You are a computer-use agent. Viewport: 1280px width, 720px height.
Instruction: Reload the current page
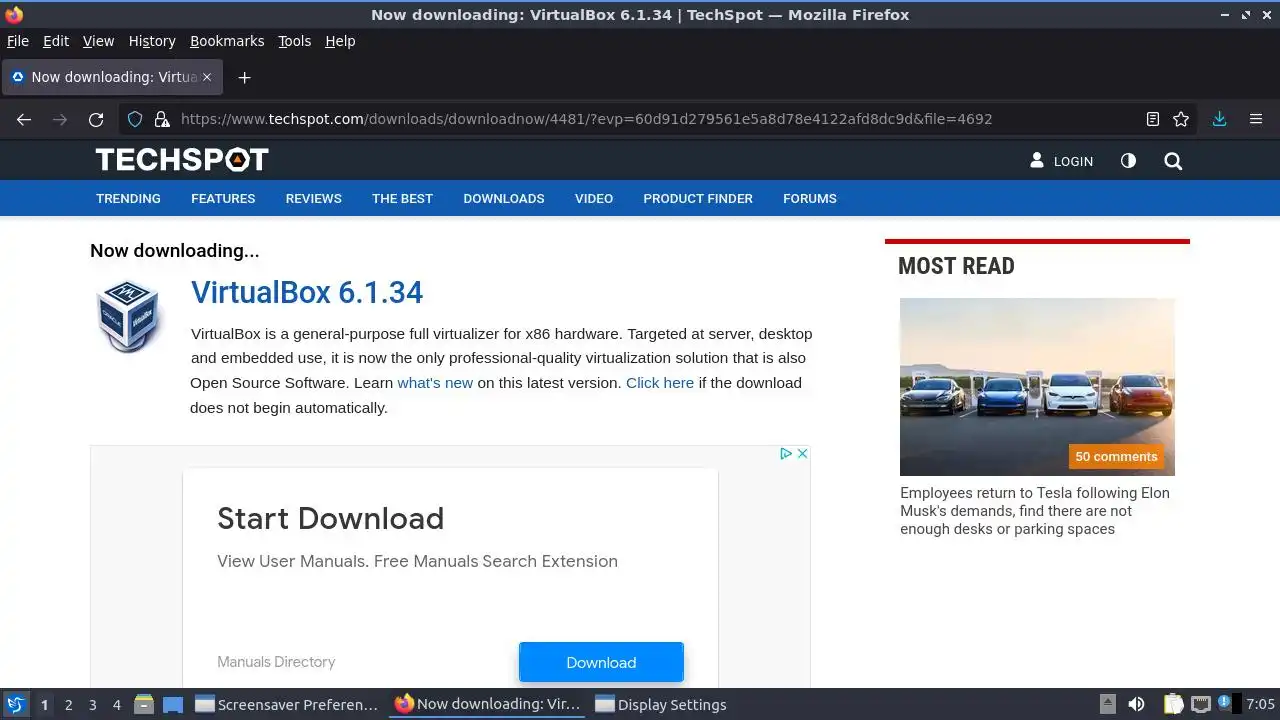[x=96, y=119]
